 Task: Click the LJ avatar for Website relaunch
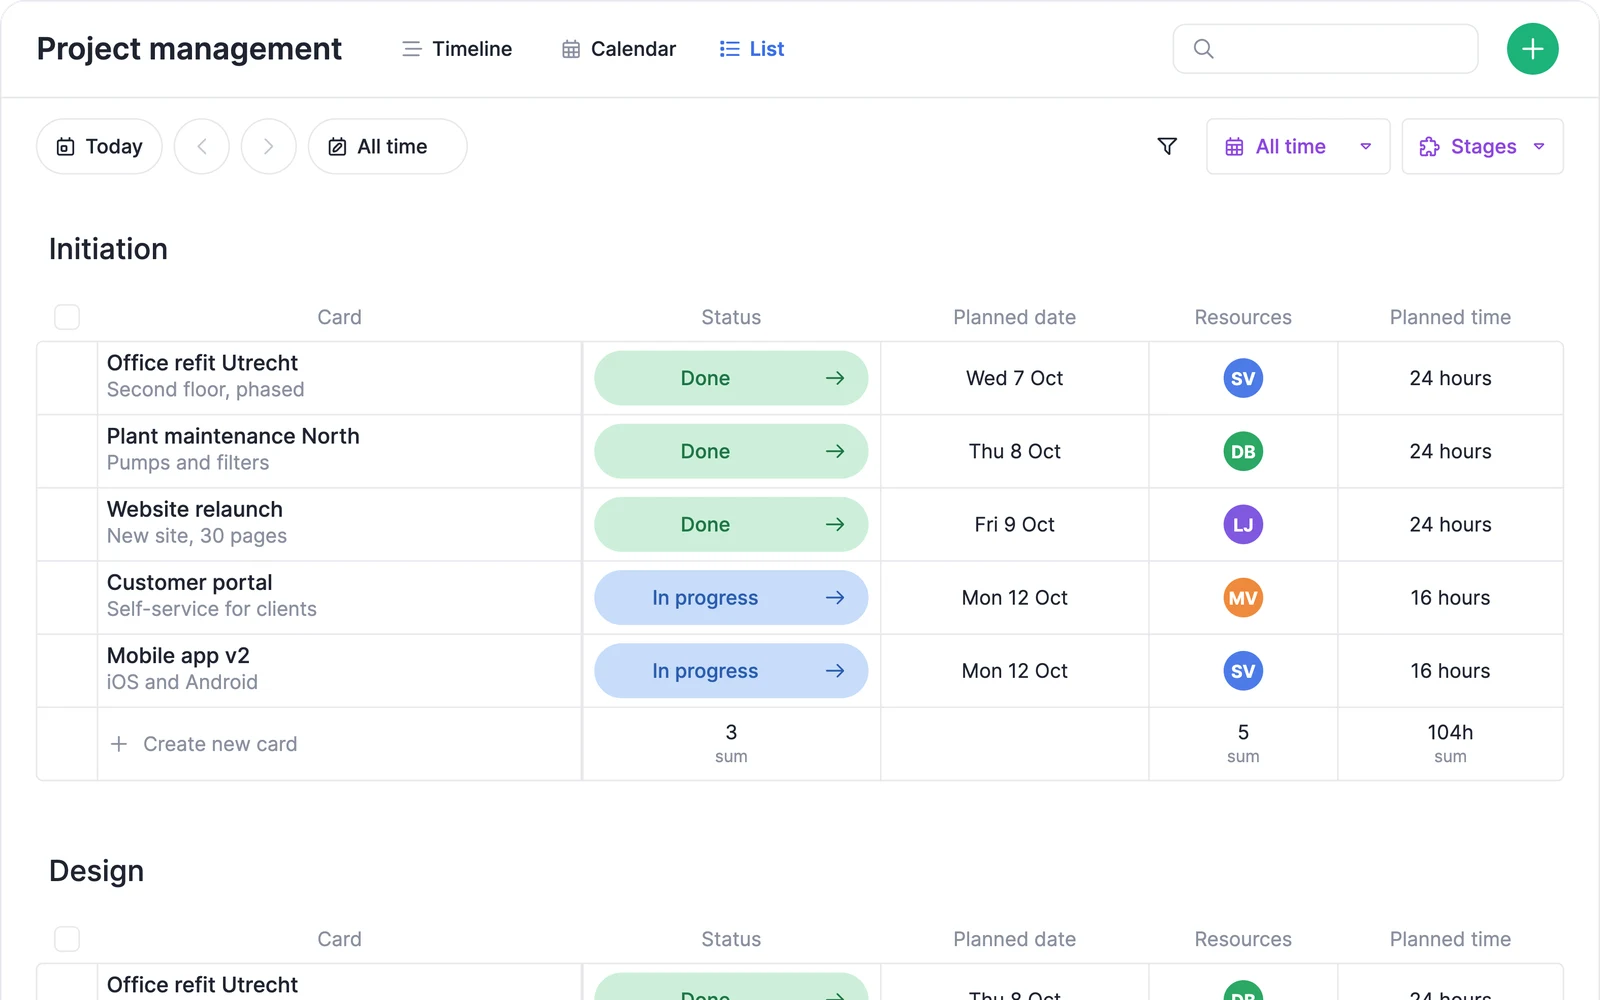click(x=1243, y=524)
